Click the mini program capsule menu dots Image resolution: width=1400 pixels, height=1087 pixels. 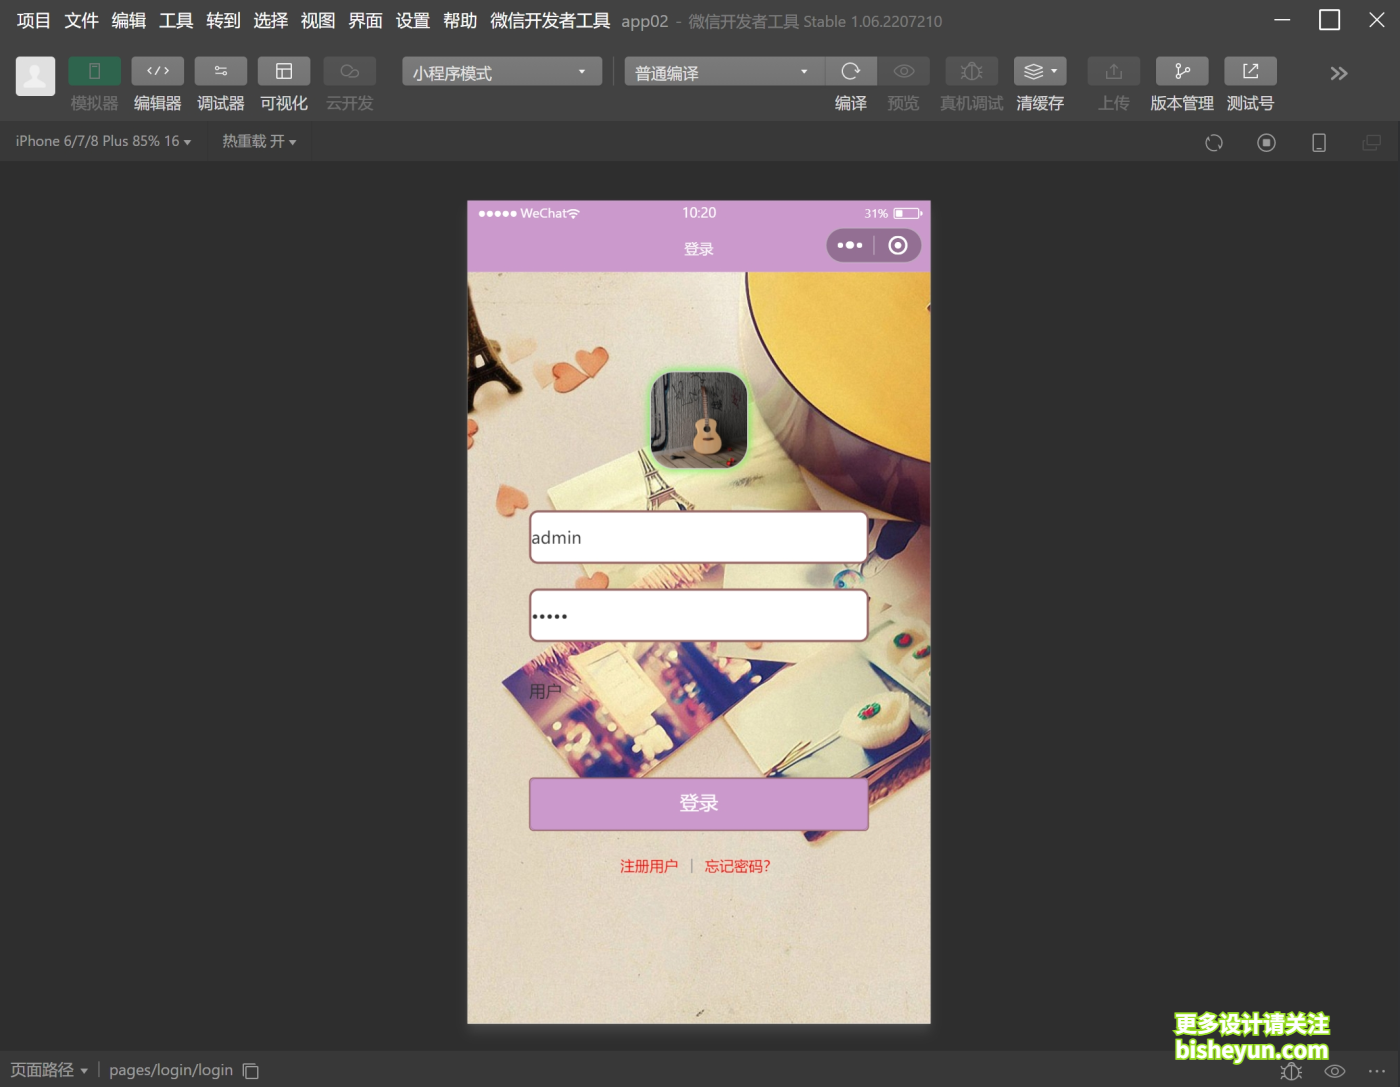(850, 246)
